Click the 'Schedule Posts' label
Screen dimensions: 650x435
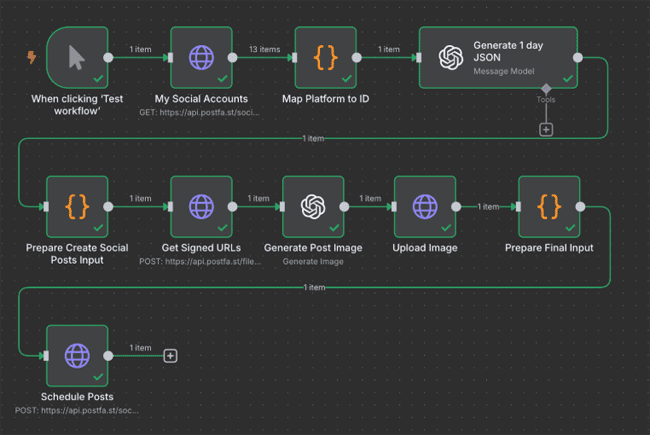point(77,397)
